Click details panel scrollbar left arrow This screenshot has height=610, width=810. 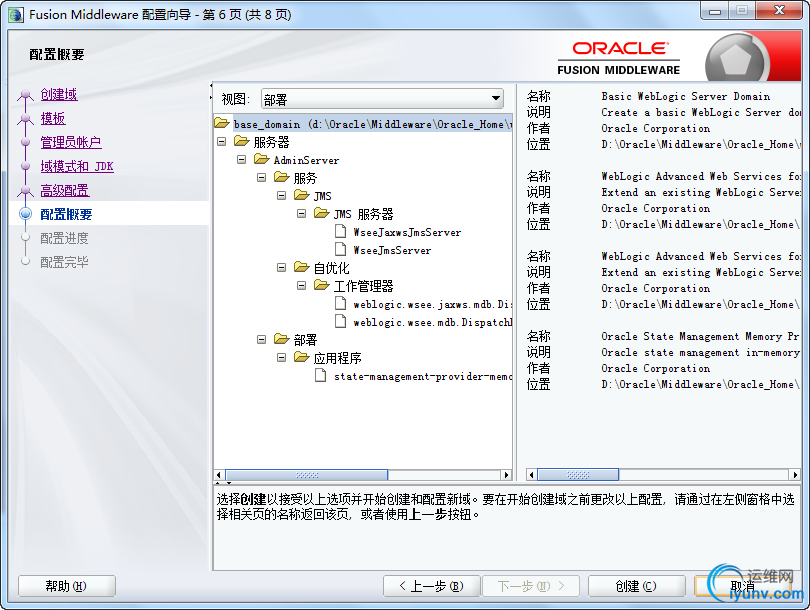click(532, 474)
